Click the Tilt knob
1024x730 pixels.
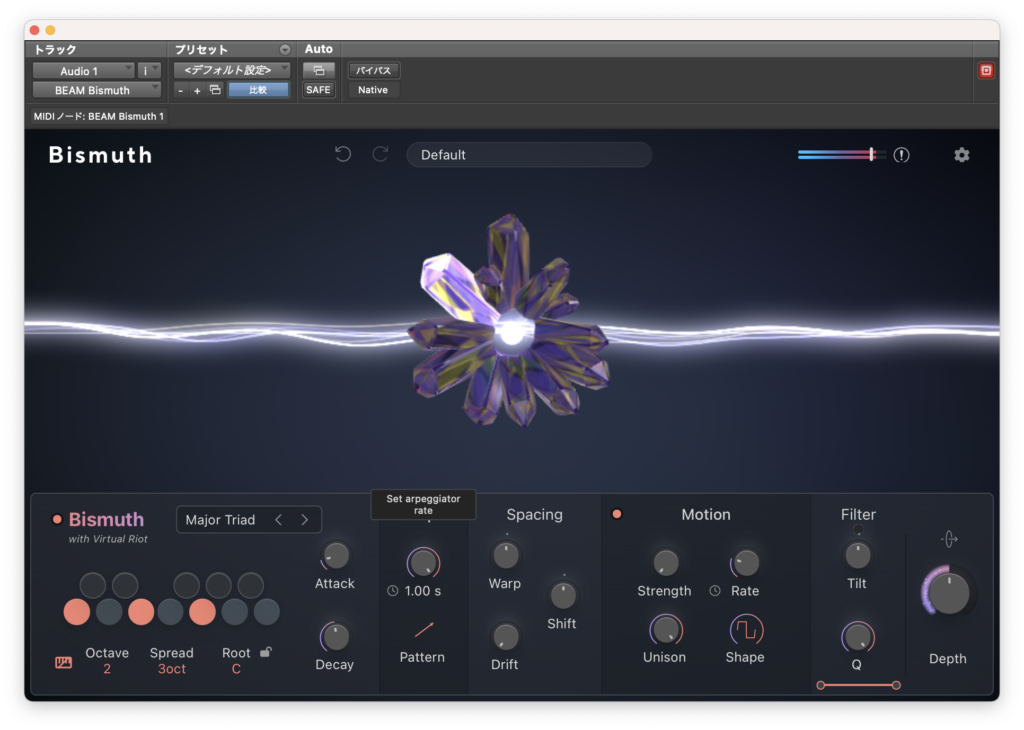857,556
